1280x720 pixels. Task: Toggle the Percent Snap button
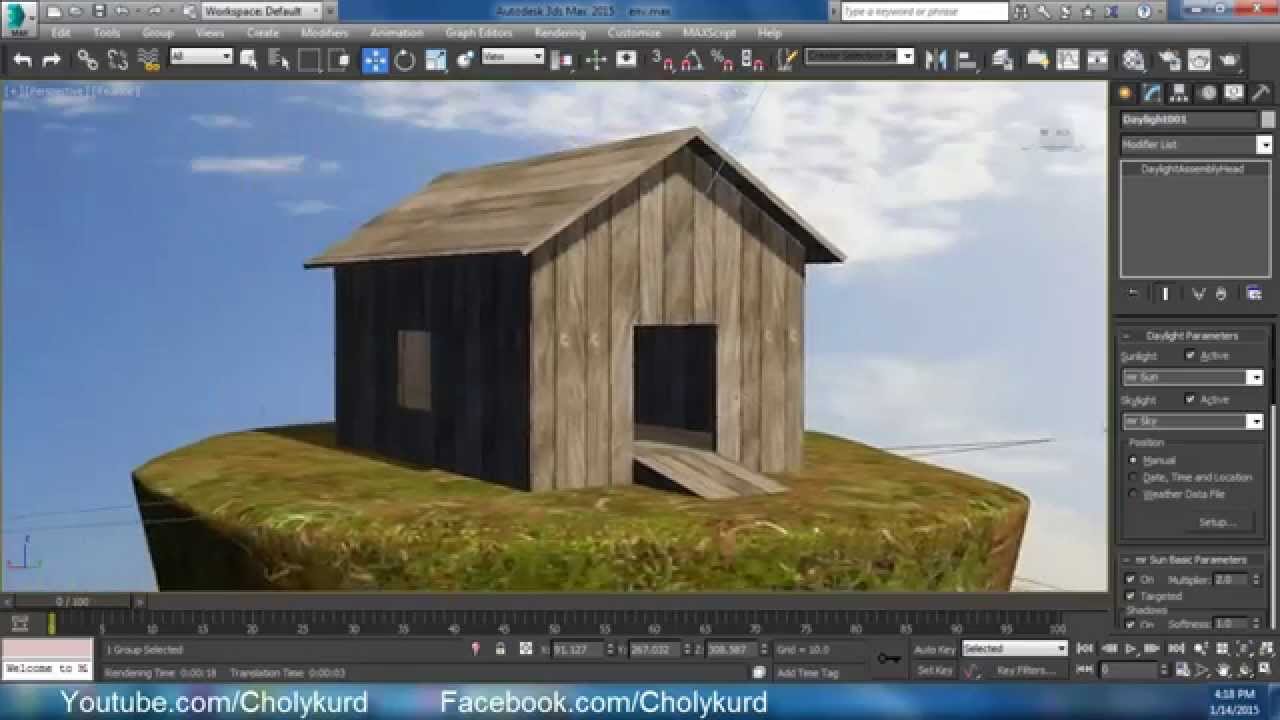(x=721, y=60)
